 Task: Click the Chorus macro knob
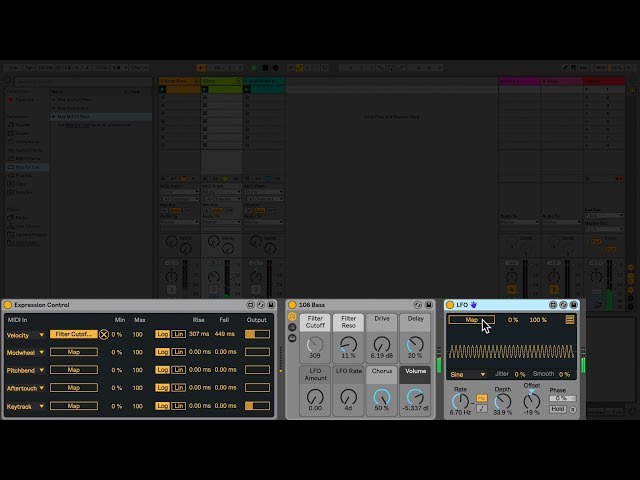(x=382, y=397)
